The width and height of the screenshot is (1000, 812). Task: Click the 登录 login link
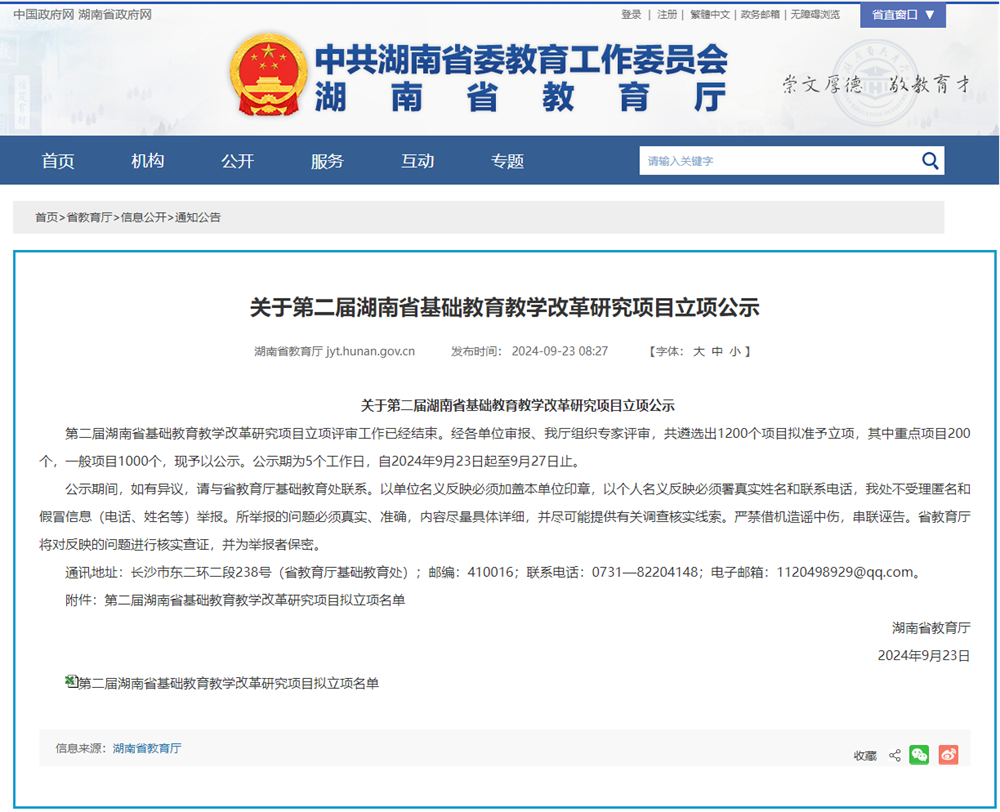[631, 15]
